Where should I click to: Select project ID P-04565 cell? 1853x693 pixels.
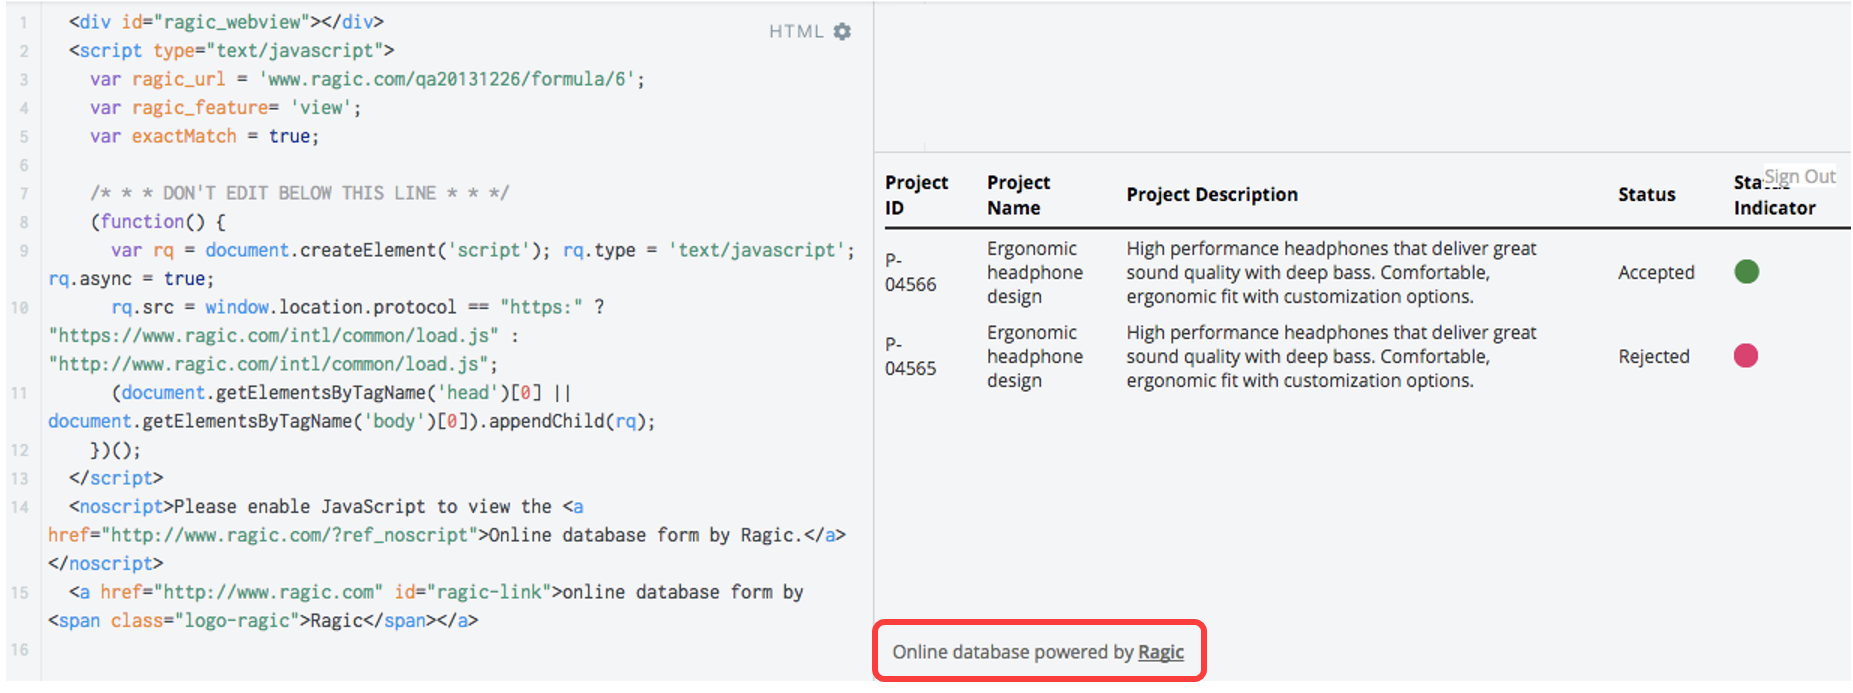click(x=910, y=356)
